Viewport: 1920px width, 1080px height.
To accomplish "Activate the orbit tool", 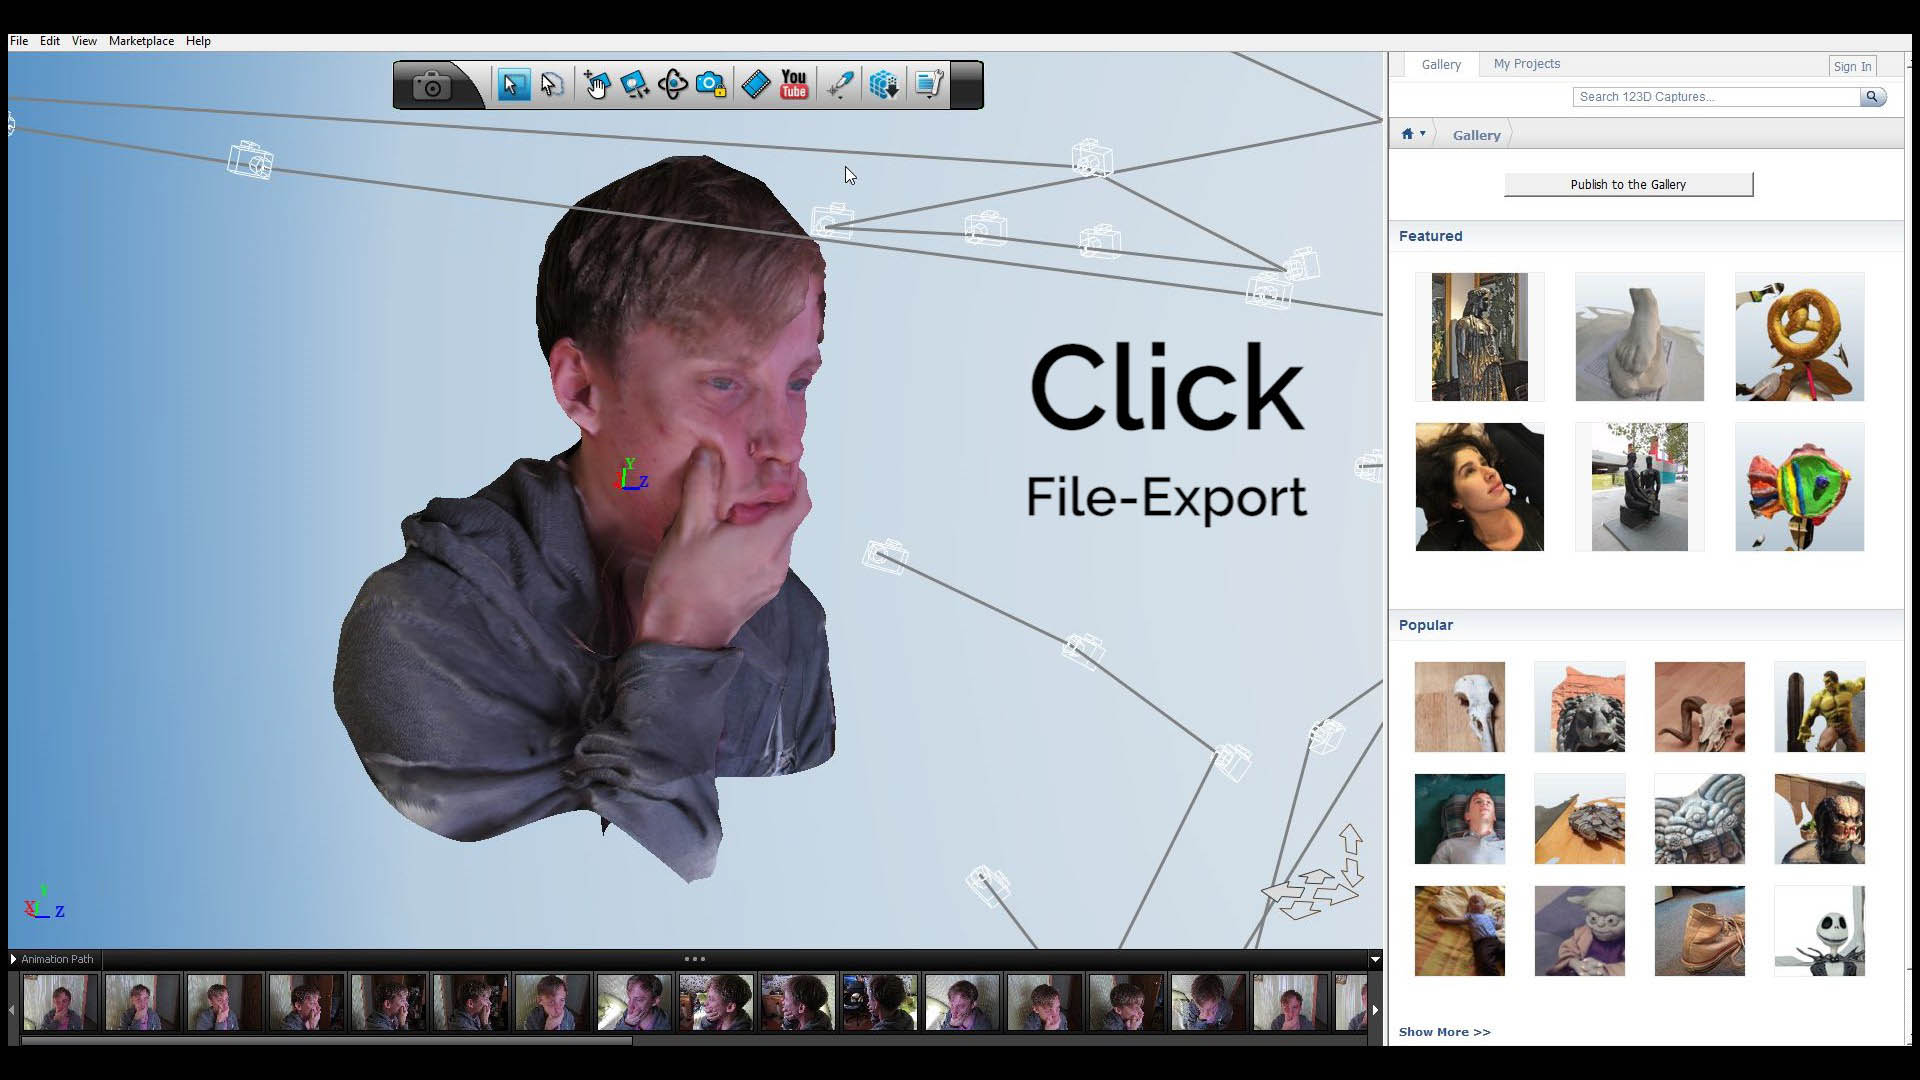I will [672, 85].
